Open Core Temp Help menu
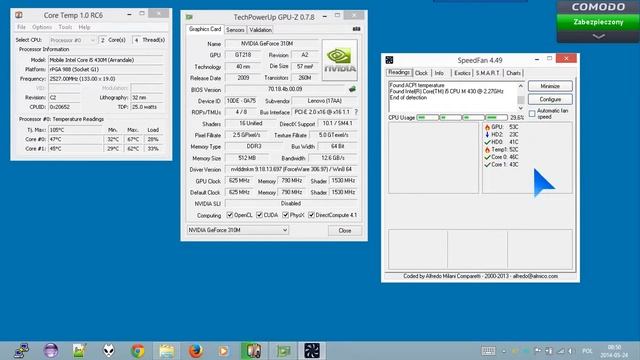This screenshot has height=360, width=640. tap(84, 27)
